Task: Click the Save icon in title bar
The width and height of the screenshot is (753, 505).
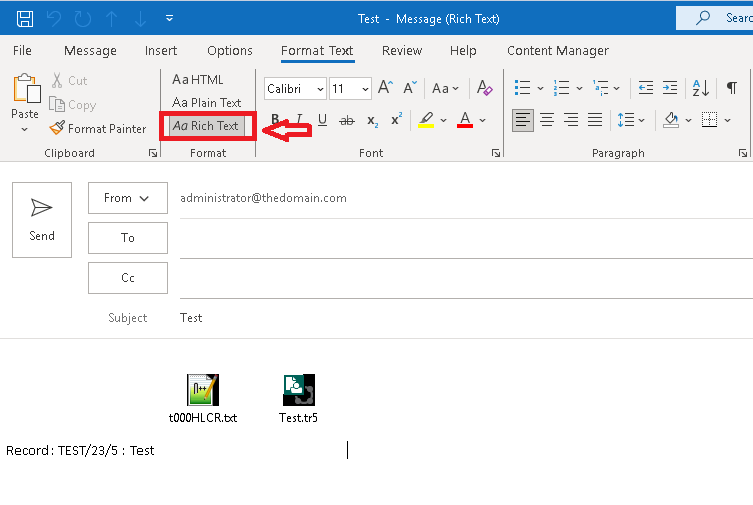Action: [x=25, y=18]
